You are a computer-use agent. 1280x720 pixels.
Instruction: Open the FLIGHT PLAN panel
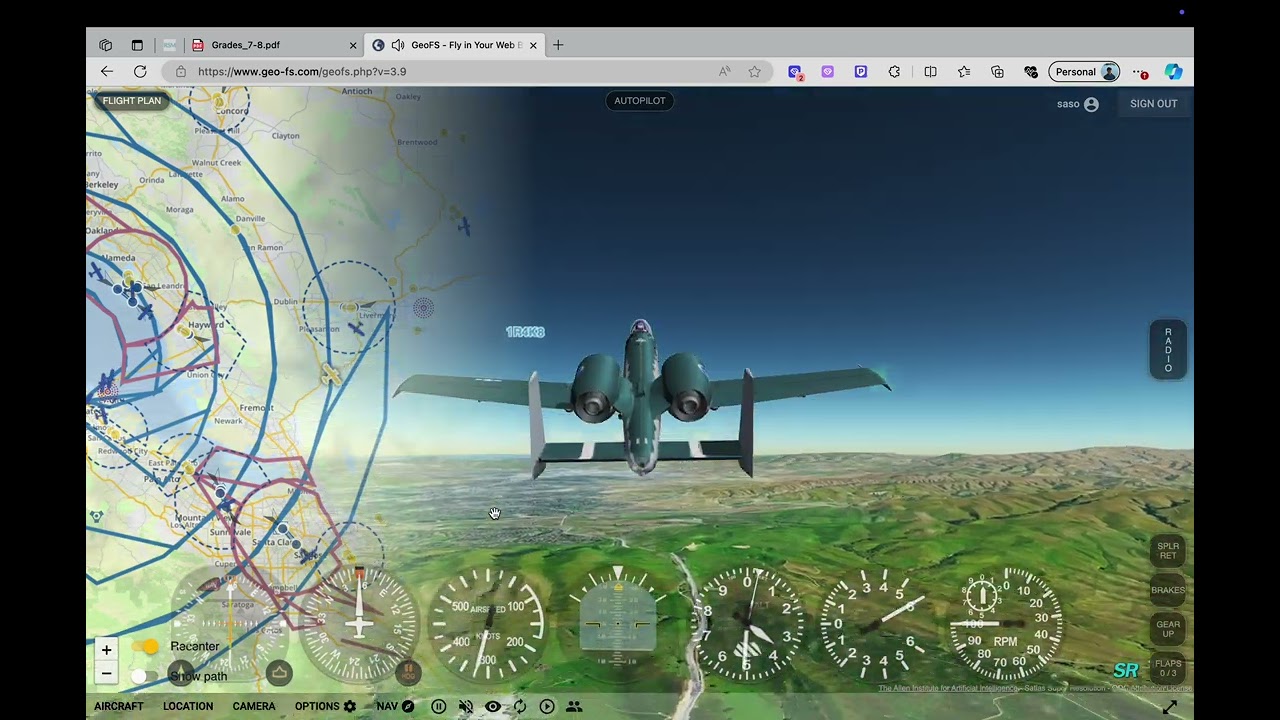point(131,101)
